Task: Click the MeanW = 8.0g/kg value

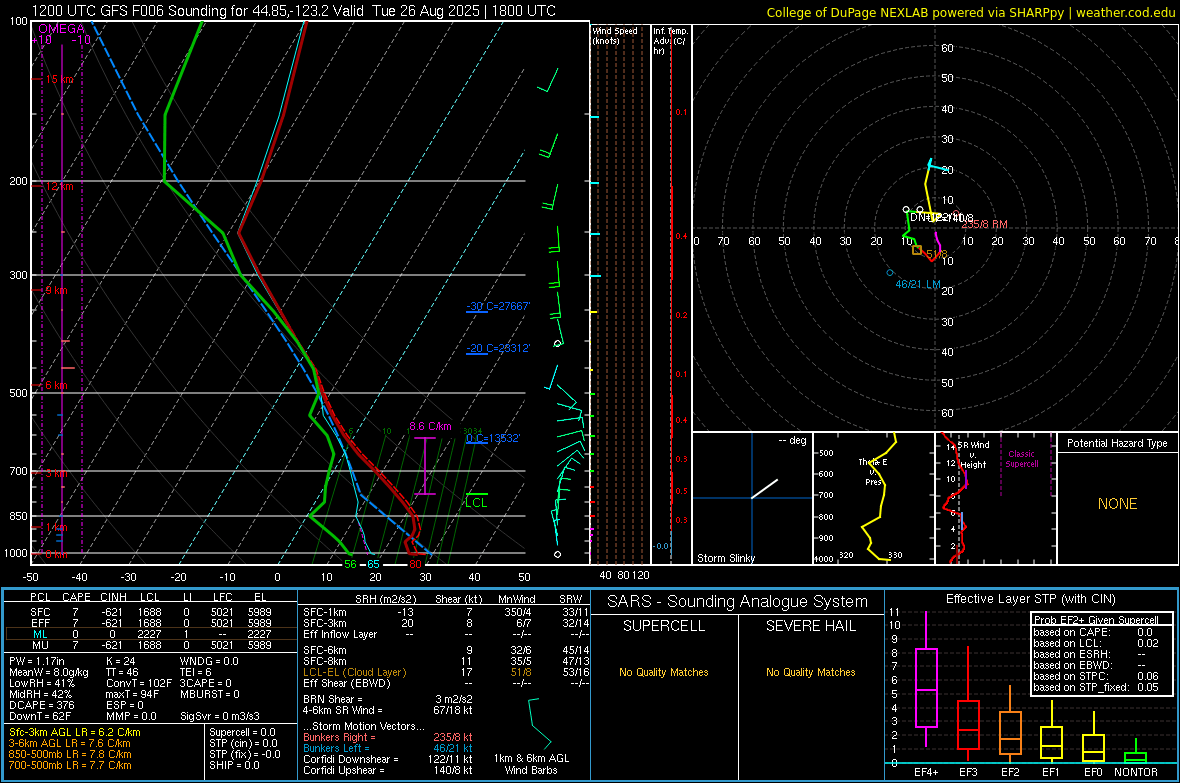Action: pyautogui.click(x=49, y=672)
